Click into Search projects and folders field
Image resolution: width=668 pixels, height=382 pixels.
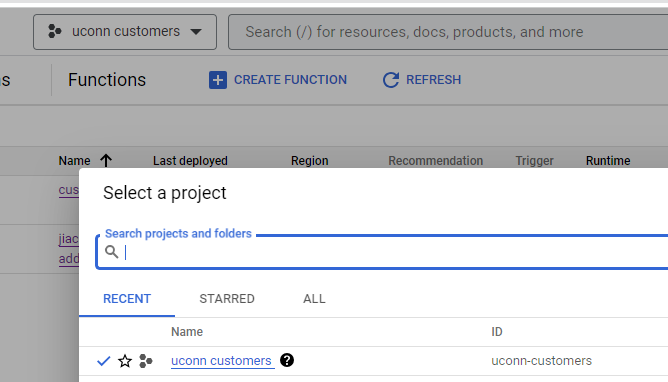(x=383, y=252)
